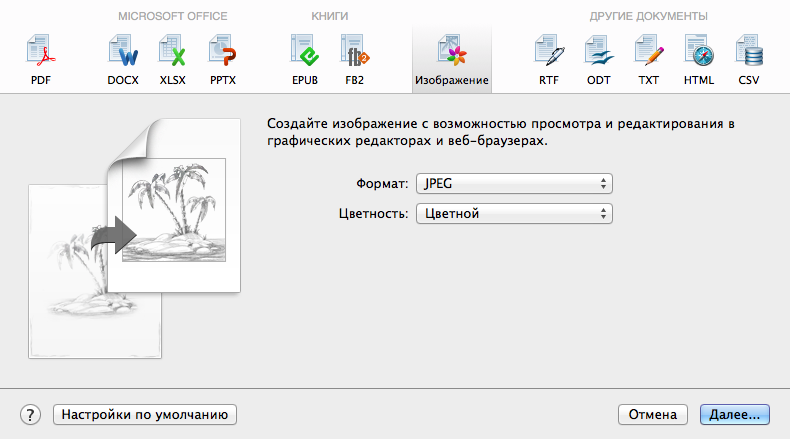Image resolution: width=790 pixels, height=439 pixels.
Task: Select the CSV database format icon
Action: (749, 52)
